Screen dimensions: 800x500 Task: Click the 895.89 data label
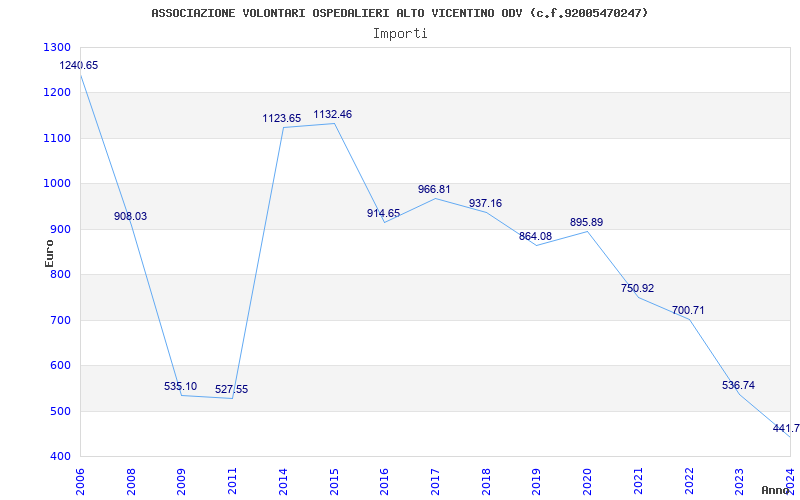pyautogui.click(x=586, y=222)
